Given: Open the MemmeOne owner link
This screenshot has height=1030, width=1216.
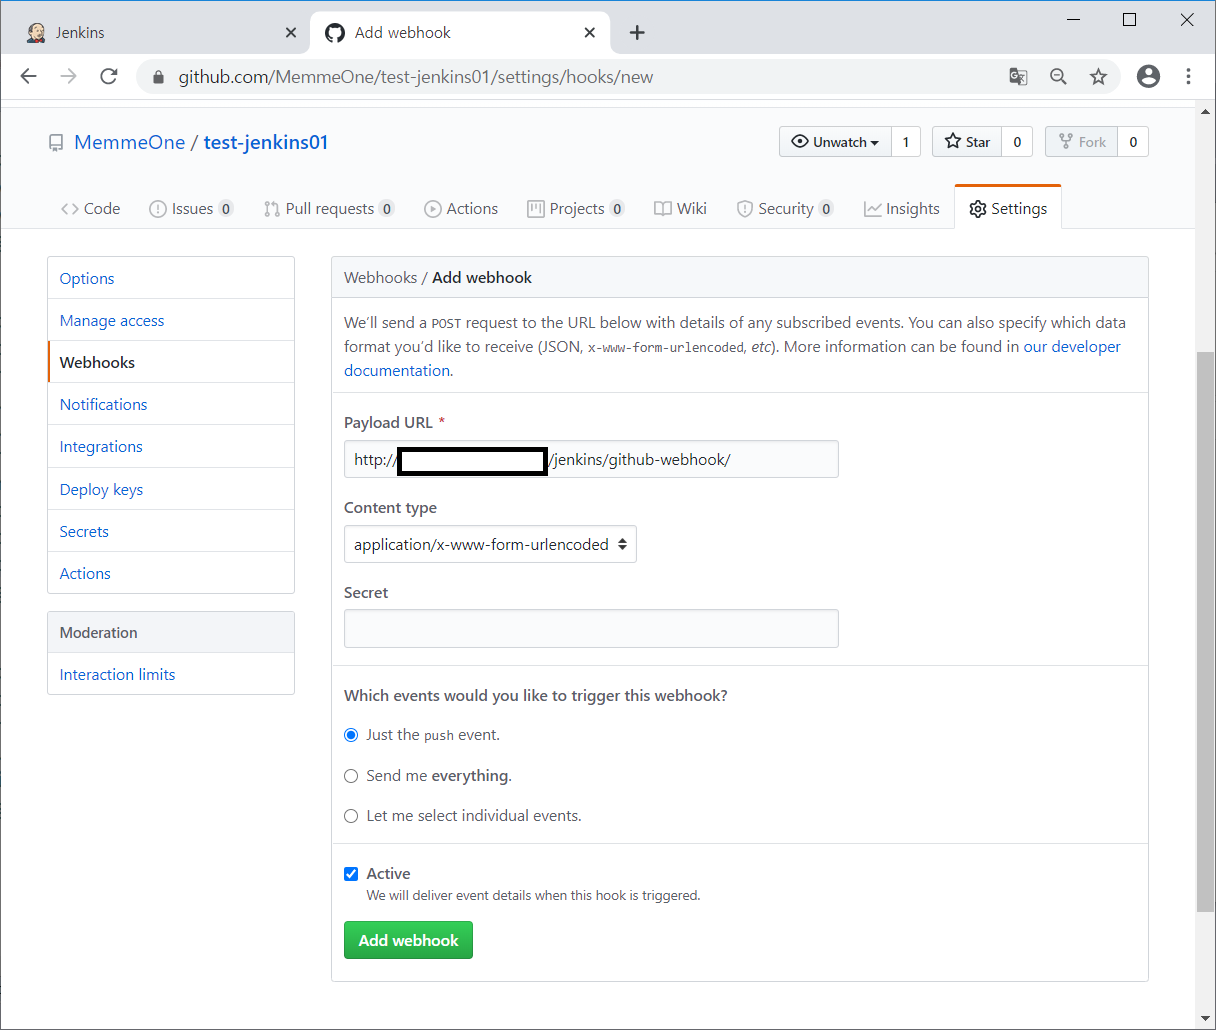Looking at the screenshot, I should [x=130, y=142].
